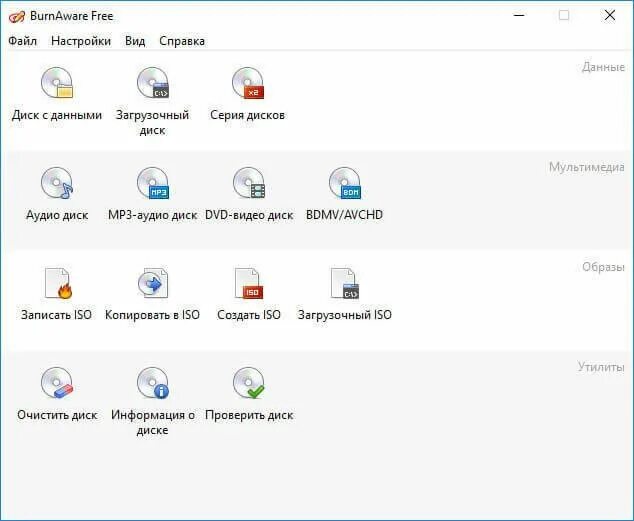This screenshot has width=634, height=521.
Task: Select the Серия дисков x2 icon
Action: 248,83
